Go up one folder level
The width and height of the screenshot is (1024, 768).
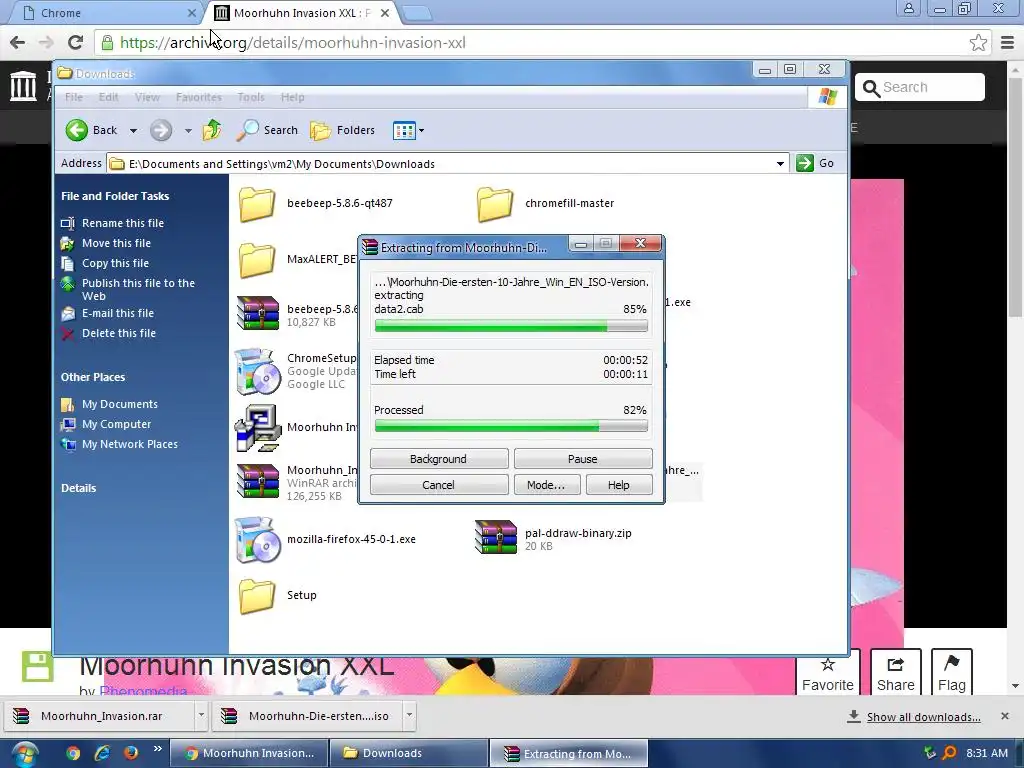tap(212, 130)
